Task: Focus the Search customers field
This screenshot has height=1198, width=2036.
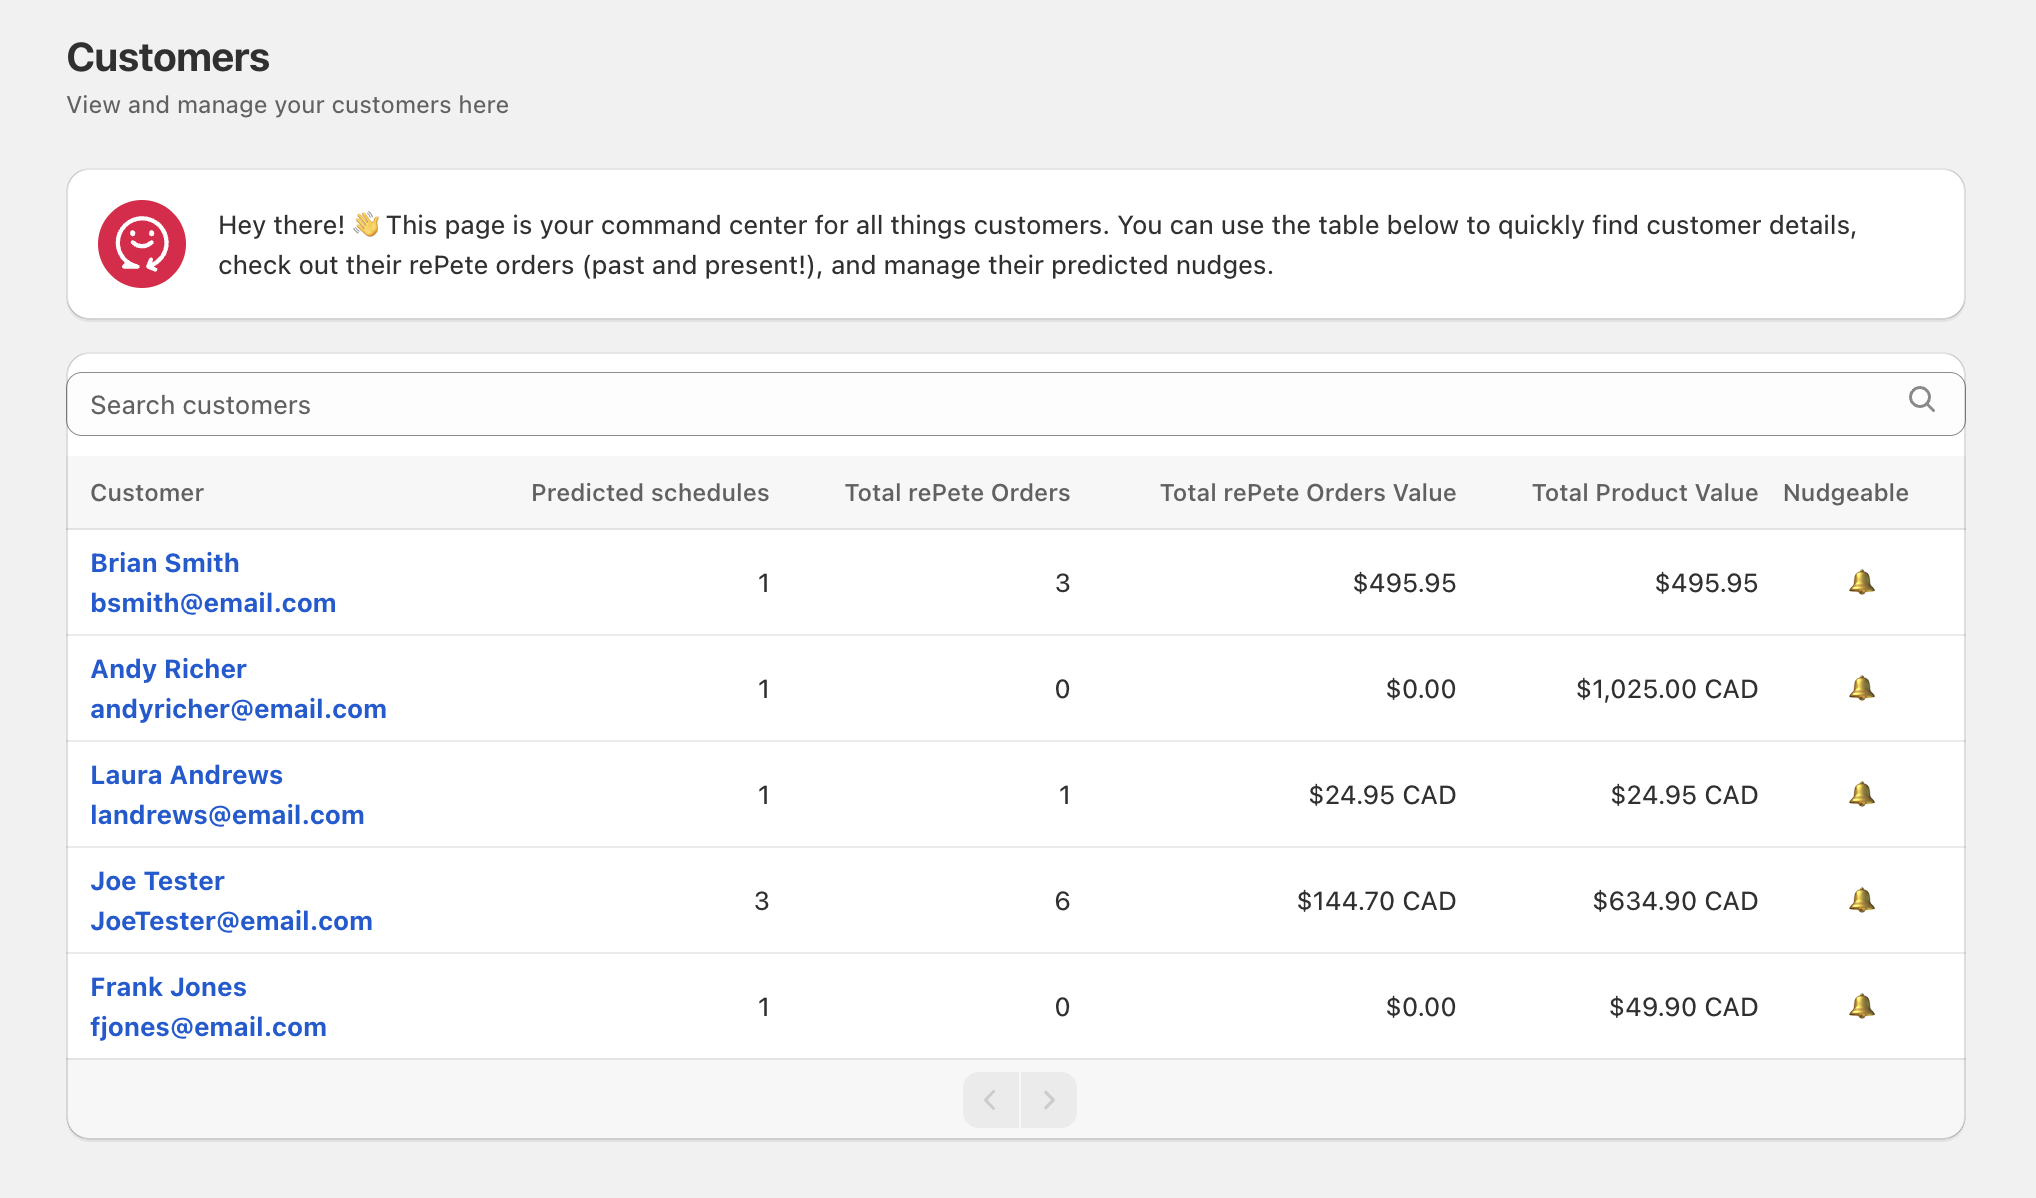Action: tap(1016, 404)
